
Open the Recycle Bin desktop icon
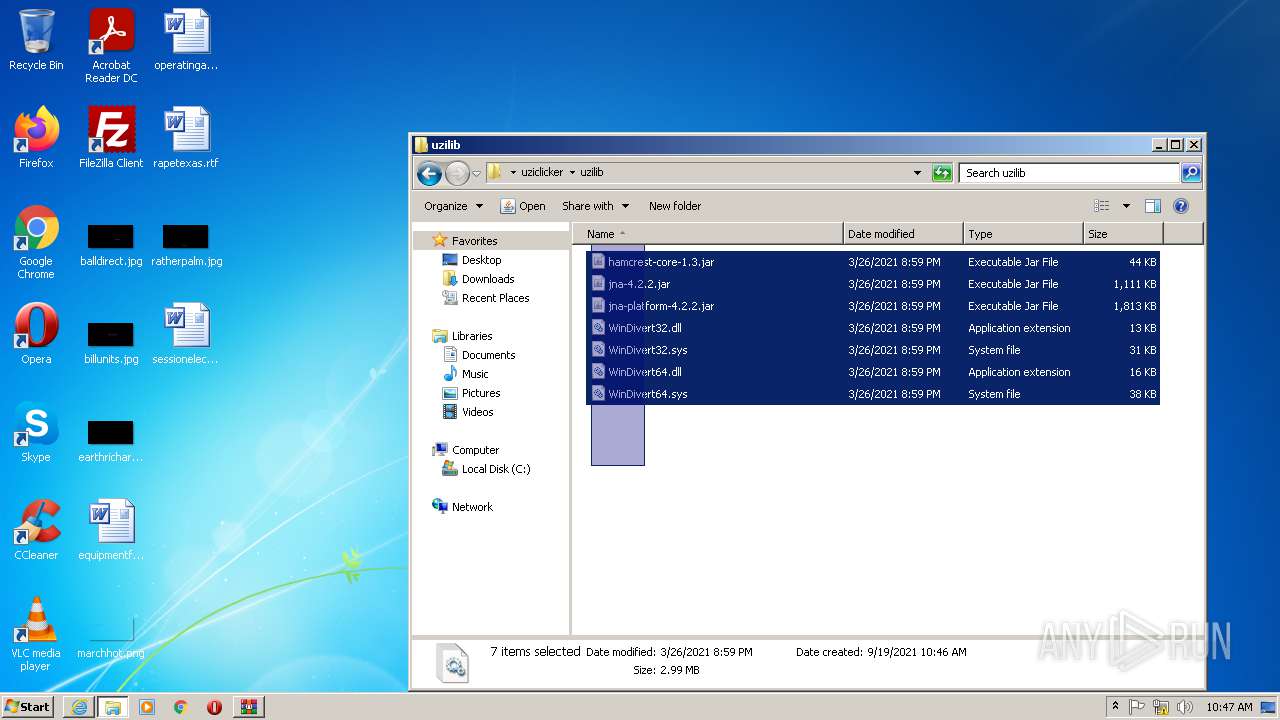tap(36, 40)
